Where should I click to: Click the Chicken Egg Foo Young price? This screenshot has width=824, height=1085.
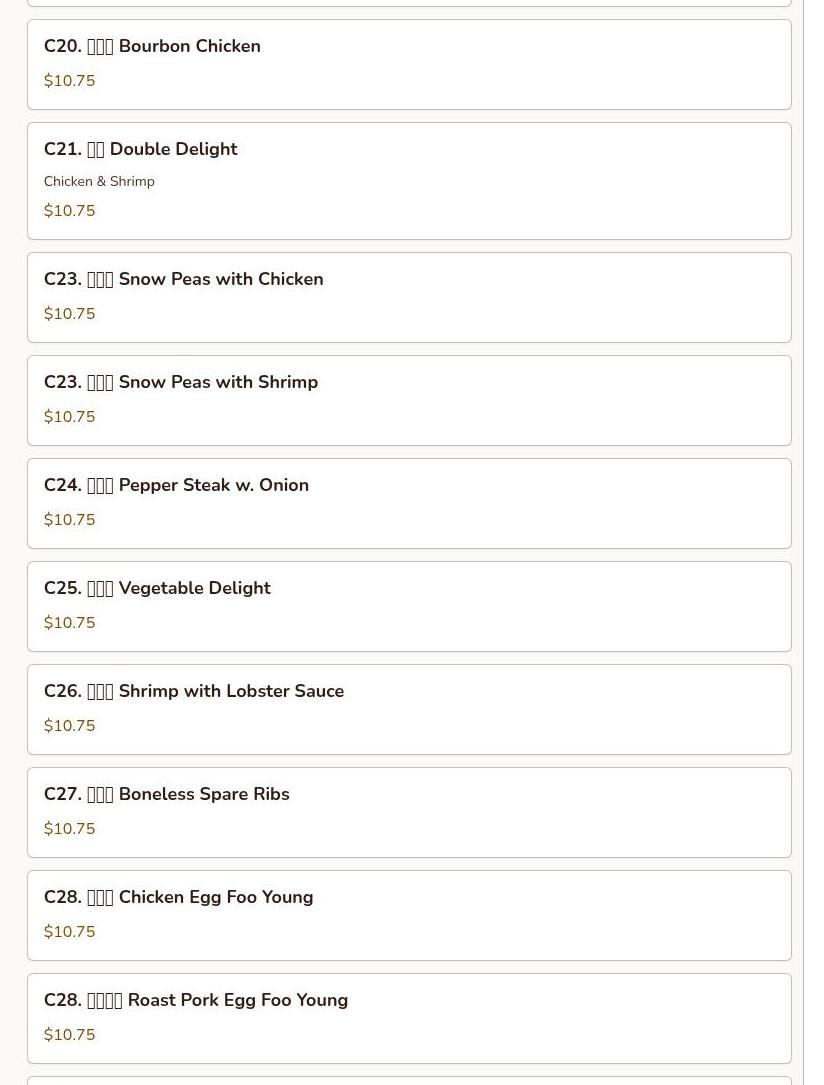(69, 931)
